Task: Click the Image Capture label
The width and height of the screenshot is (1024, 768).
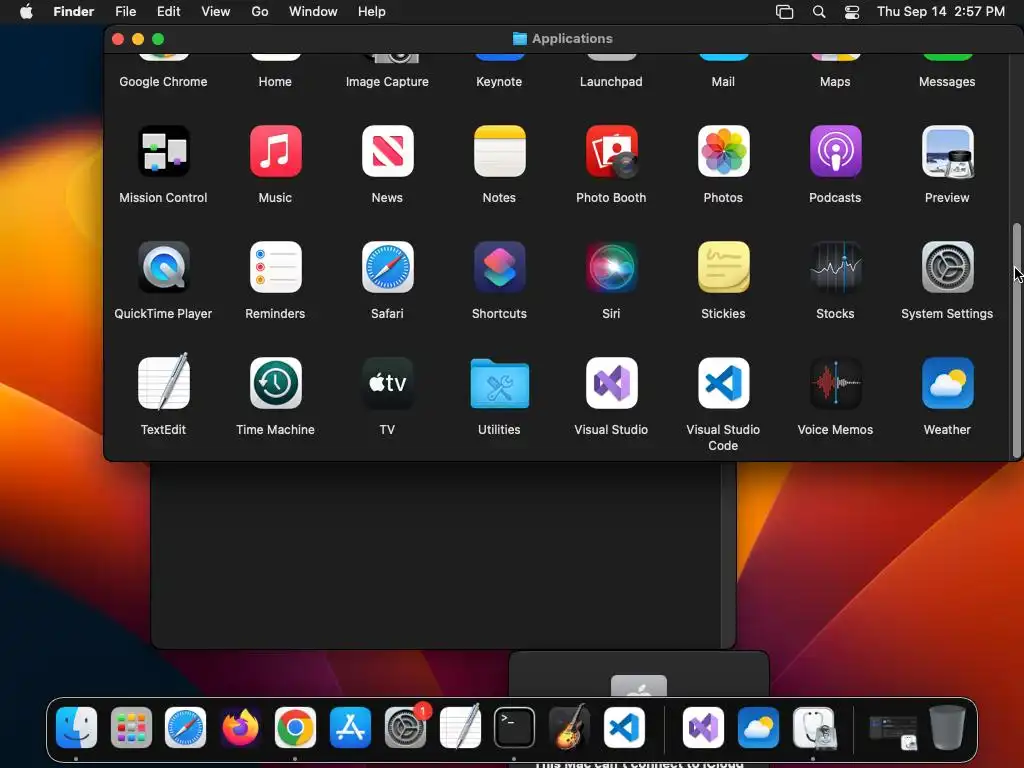Action: (387, 82)
